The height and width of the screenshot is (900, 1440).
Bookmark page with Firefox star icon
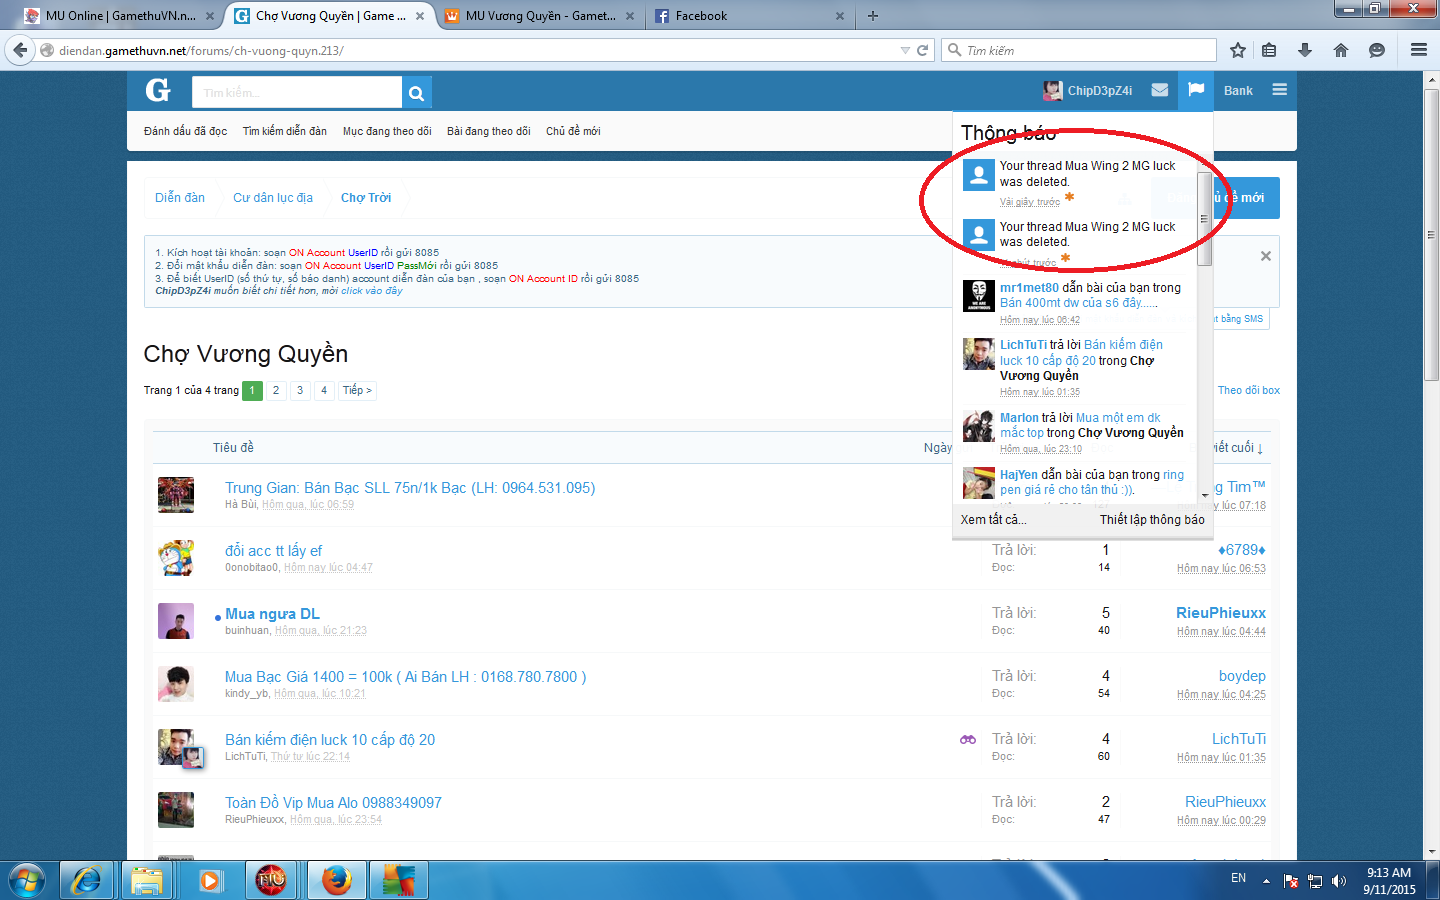[1238, 50]
